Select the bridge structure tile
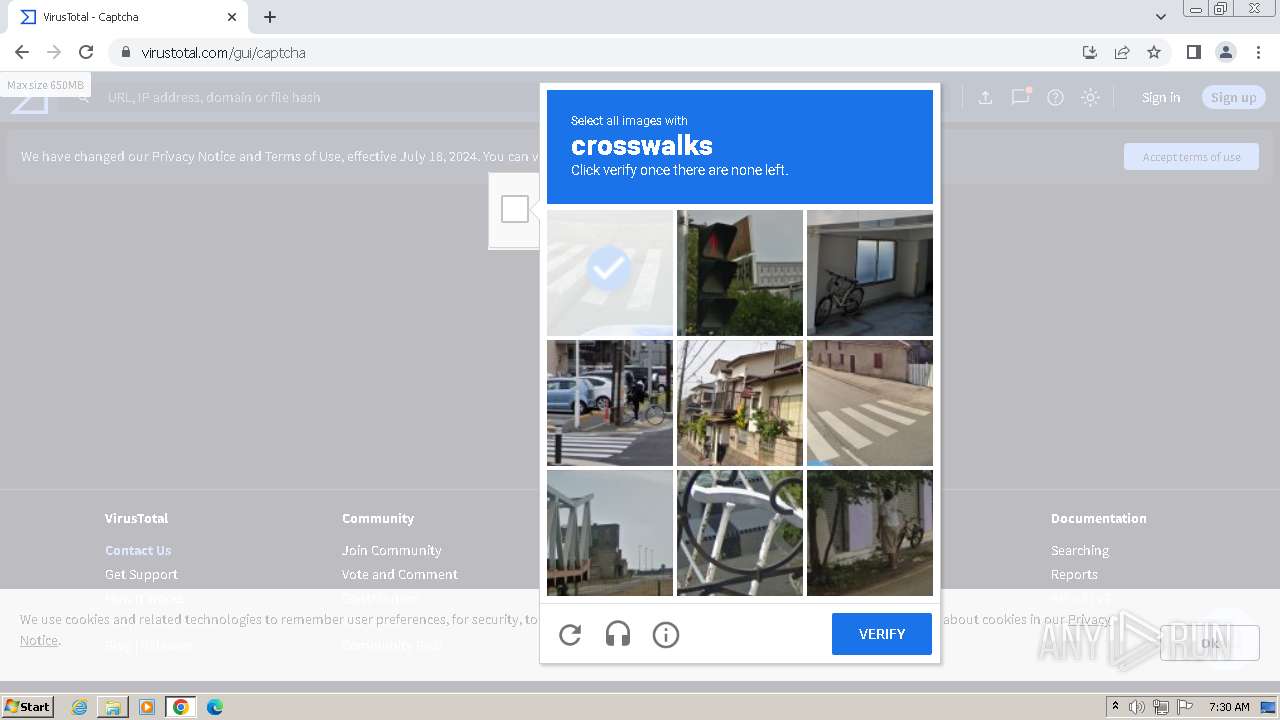 [x=610, y=533]
